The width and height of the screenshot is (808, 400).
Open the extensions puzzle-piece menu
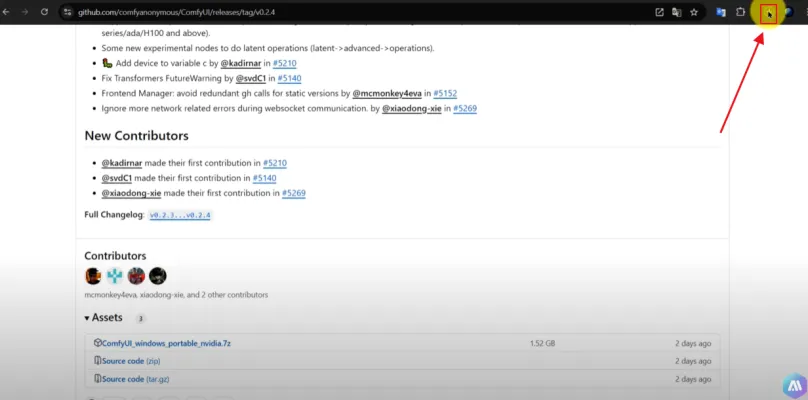(x=740, y=12)
